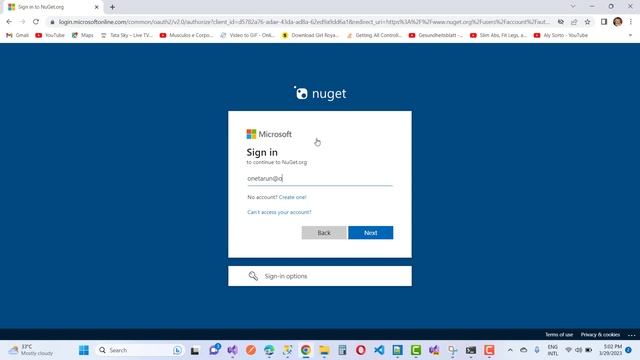This screenshot has width=640, height=360.
Task: Open Terms of use link
Action: click(x=559, y=335)
